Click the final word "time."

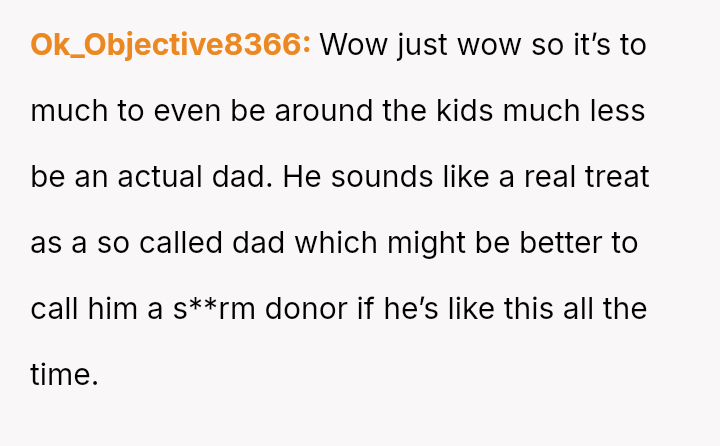tap(64, 375)
